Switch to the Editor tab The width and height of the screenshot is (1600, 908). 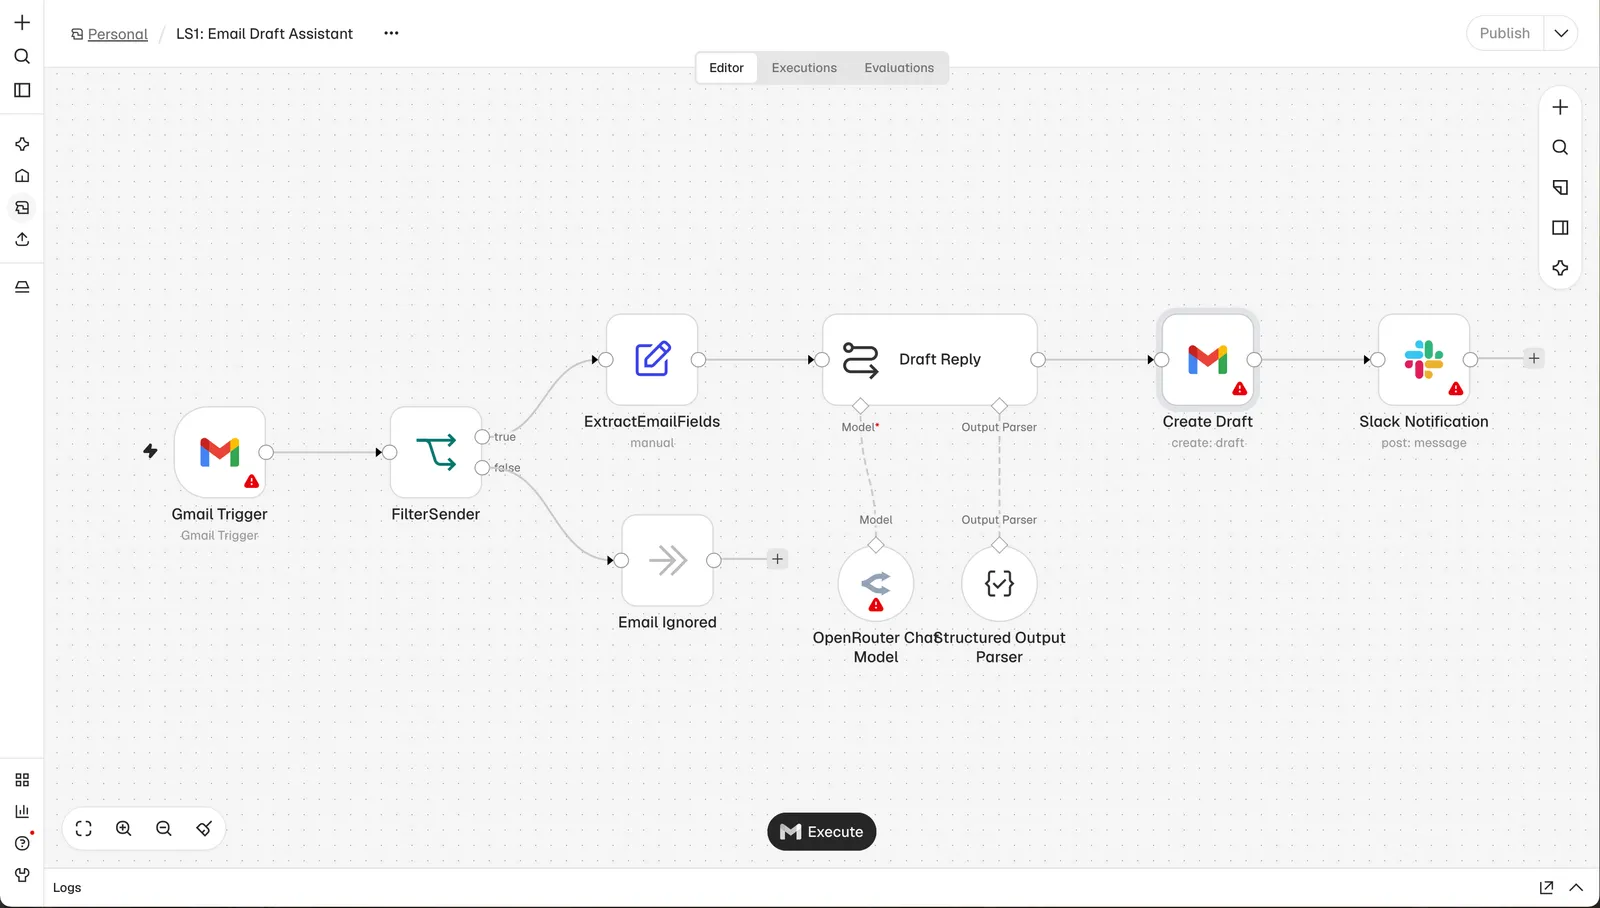pyautogui.click(x=726, y=68)
